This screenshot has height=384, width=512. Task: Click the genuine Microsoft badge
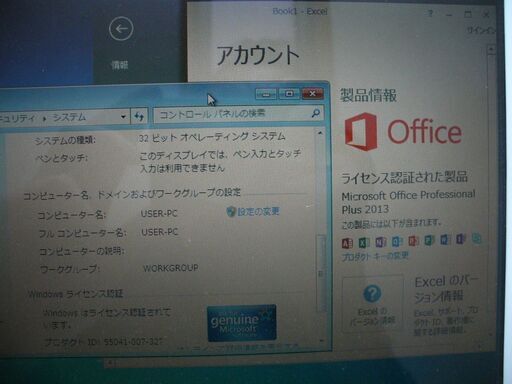pos(242,323)
